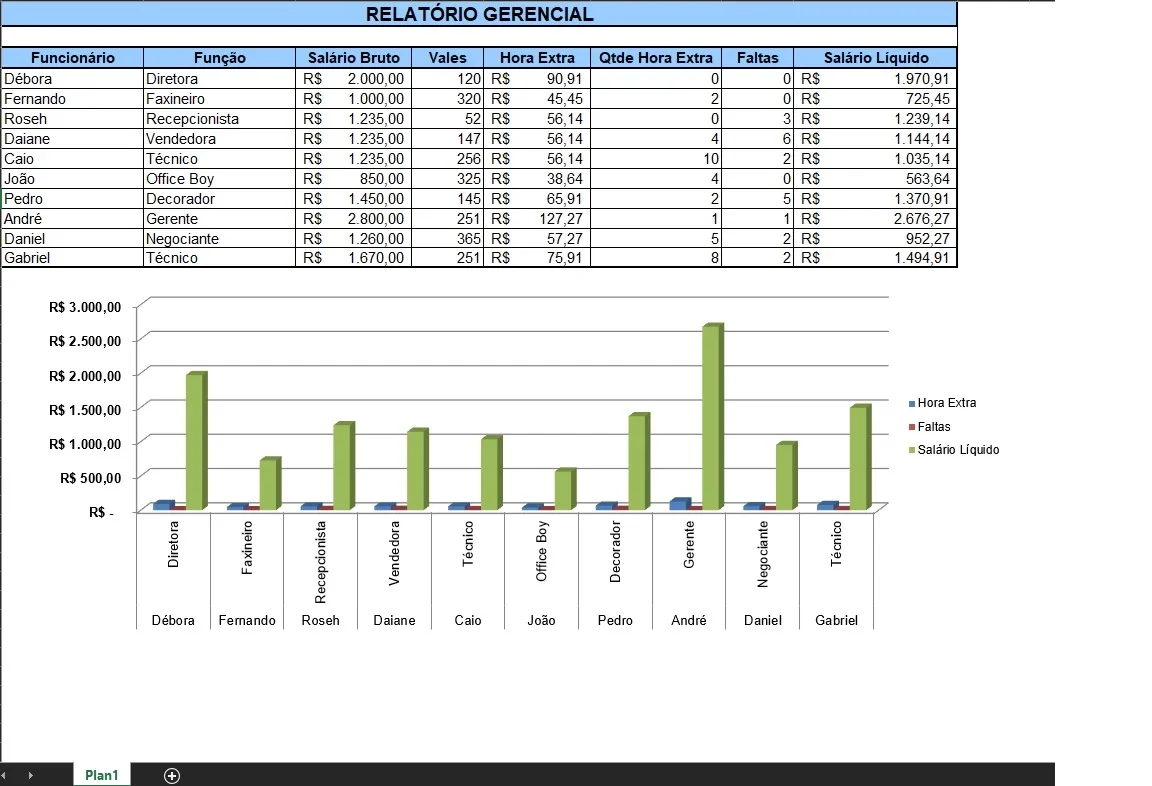Click the Pedro chart axis label
This screenshot has width=1152, height=786.
(615, 620)
